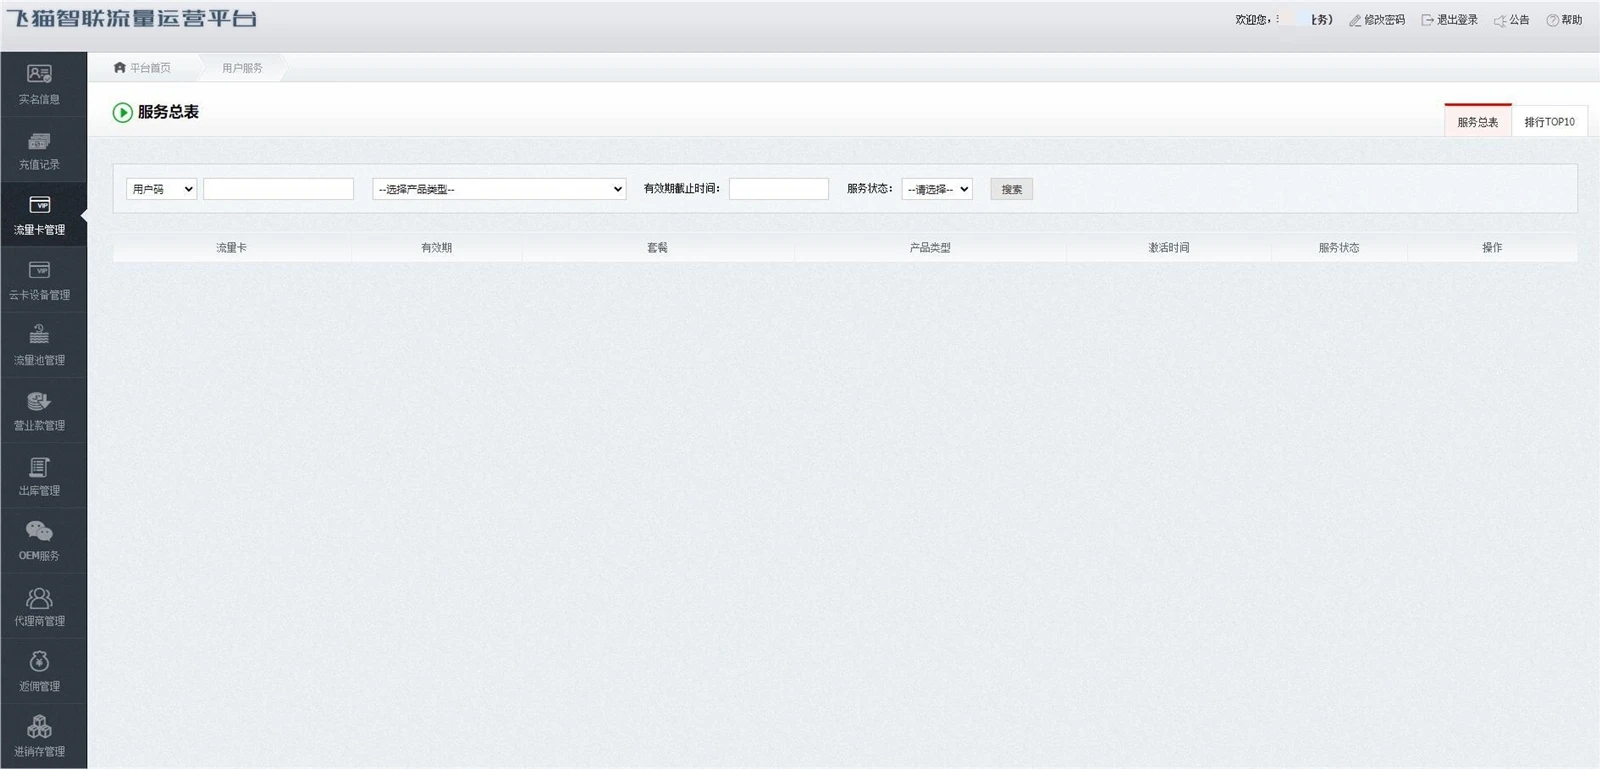Image resolution: width=1600 pixels, height=769 pixels.
Task: Click the 搜索 button
Action: click(1012, 189)
